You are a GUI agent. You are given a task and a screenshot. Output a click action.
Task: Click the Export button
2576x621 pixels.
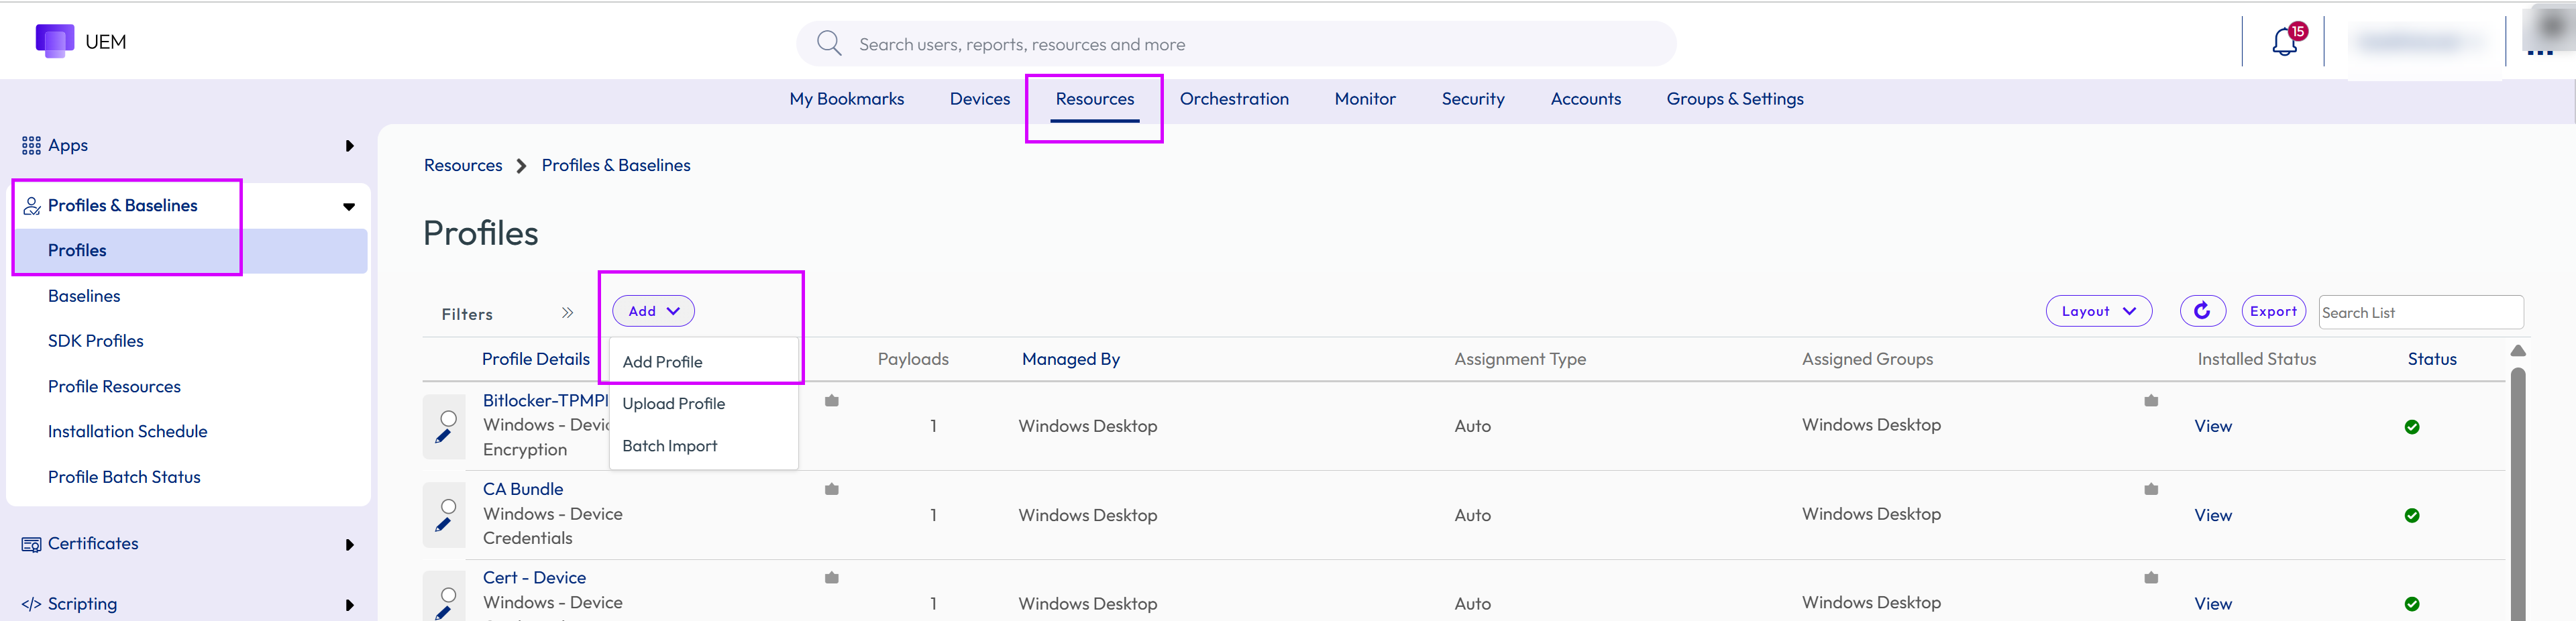pyautogui.click(x=2273, y=311)
